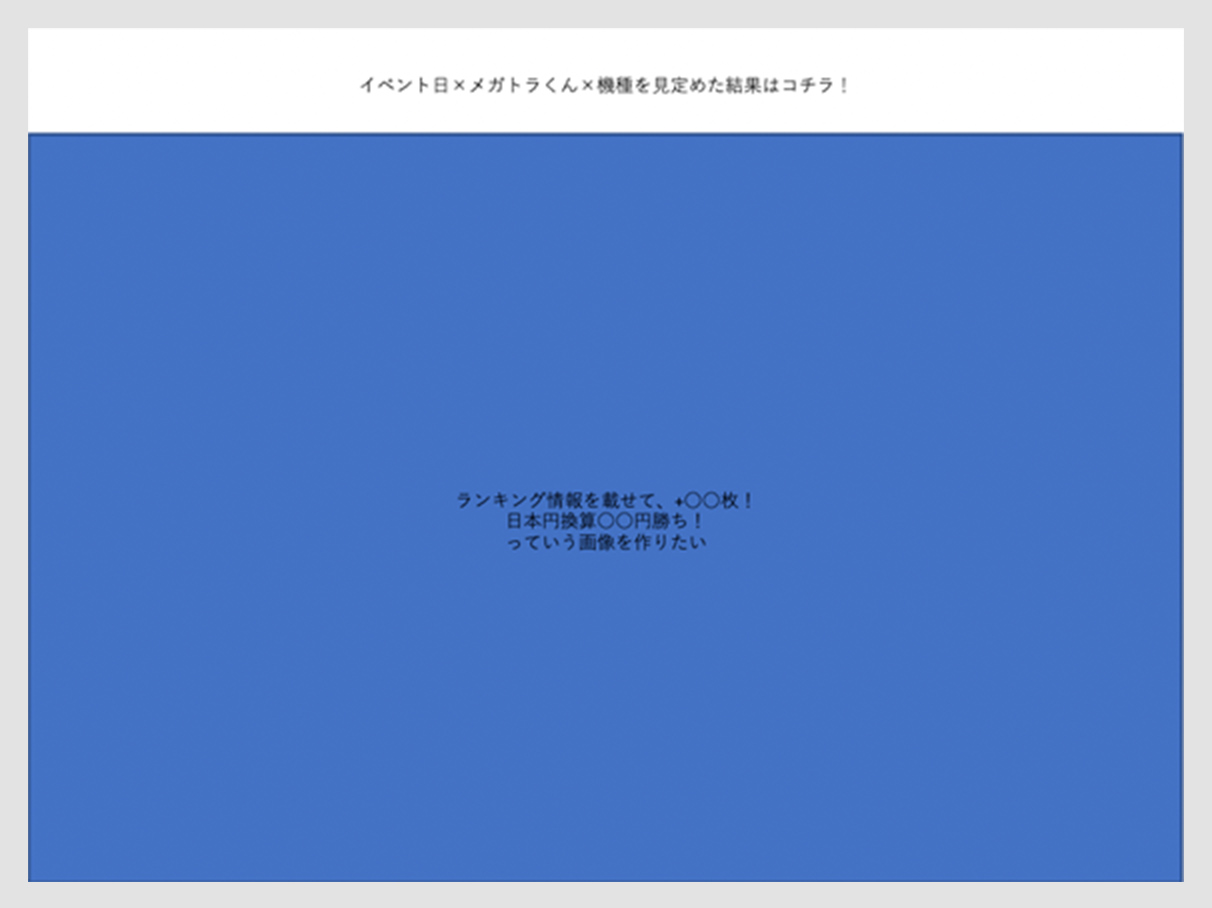Select the word イベント日 in the heading
This screenshot has width=1212, height=908.
(404, 86)
